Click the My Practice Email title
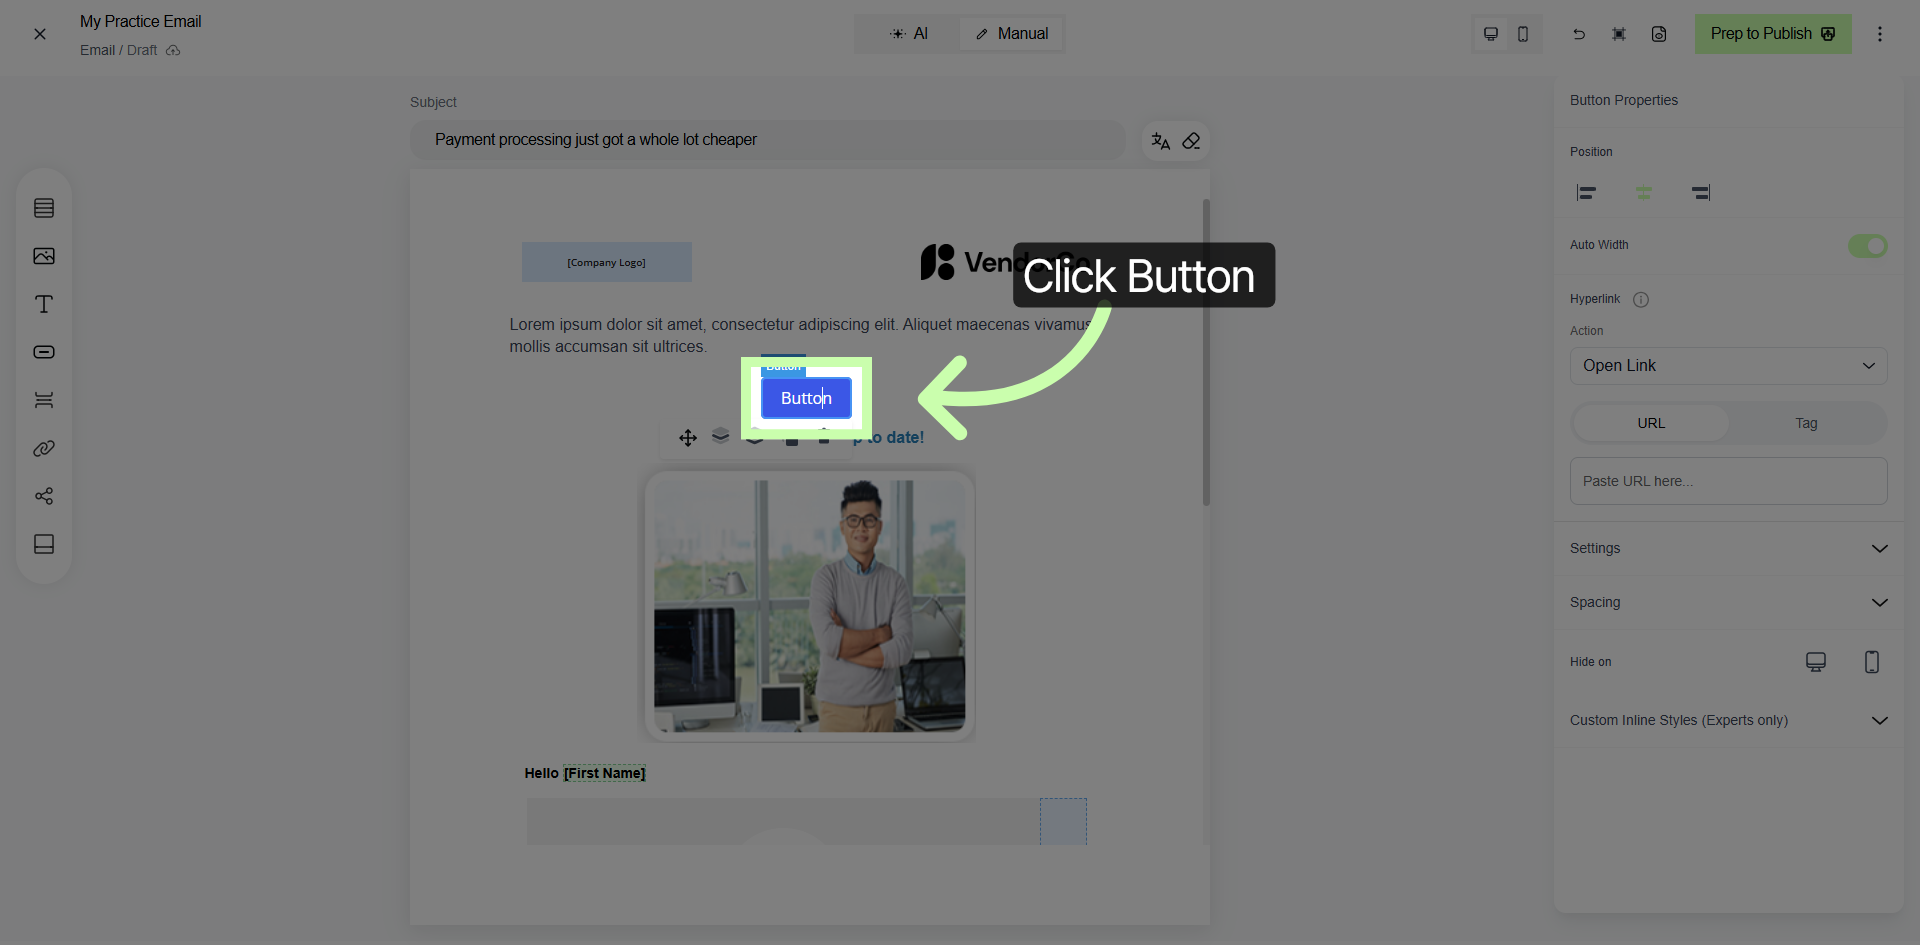 [140, 21]
